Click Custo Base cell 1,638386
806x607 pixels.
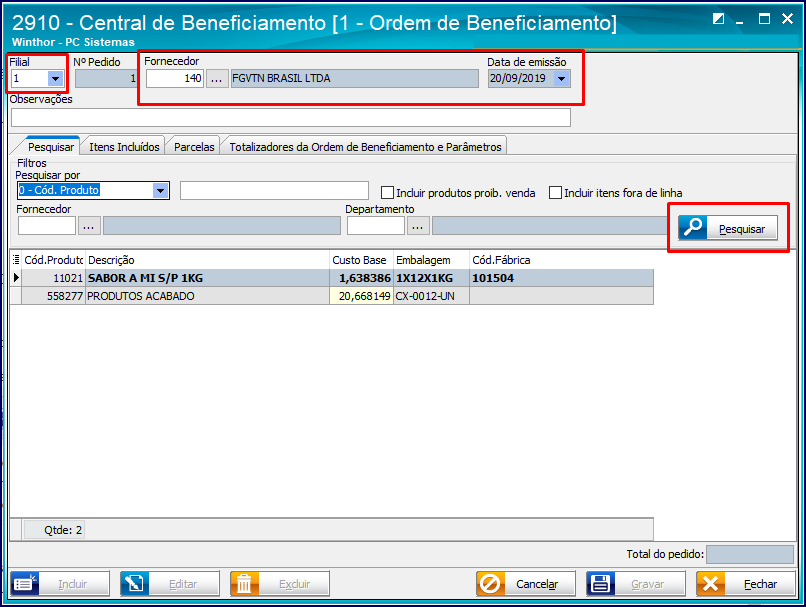361,278
